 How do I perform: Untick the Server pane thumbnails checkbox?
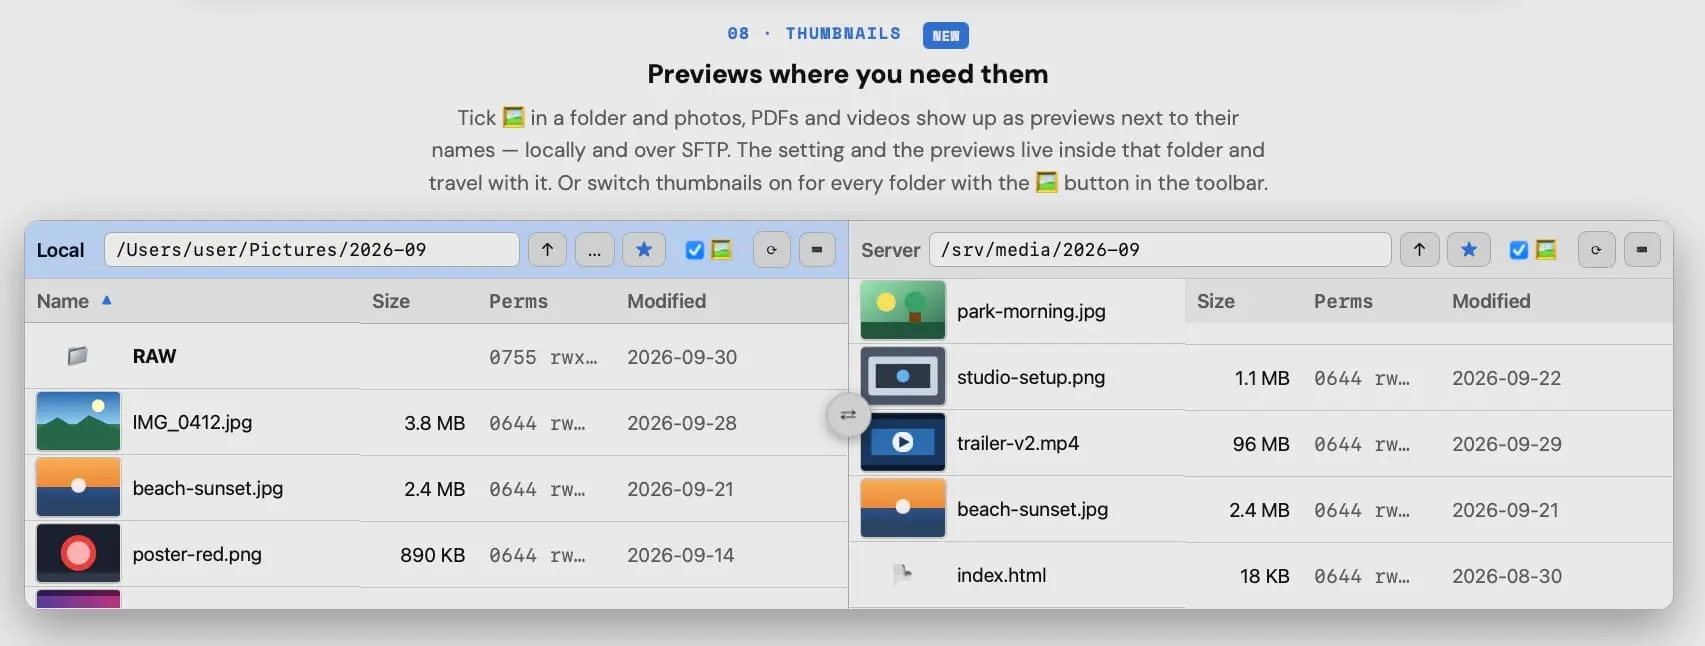coord(1519,250)
